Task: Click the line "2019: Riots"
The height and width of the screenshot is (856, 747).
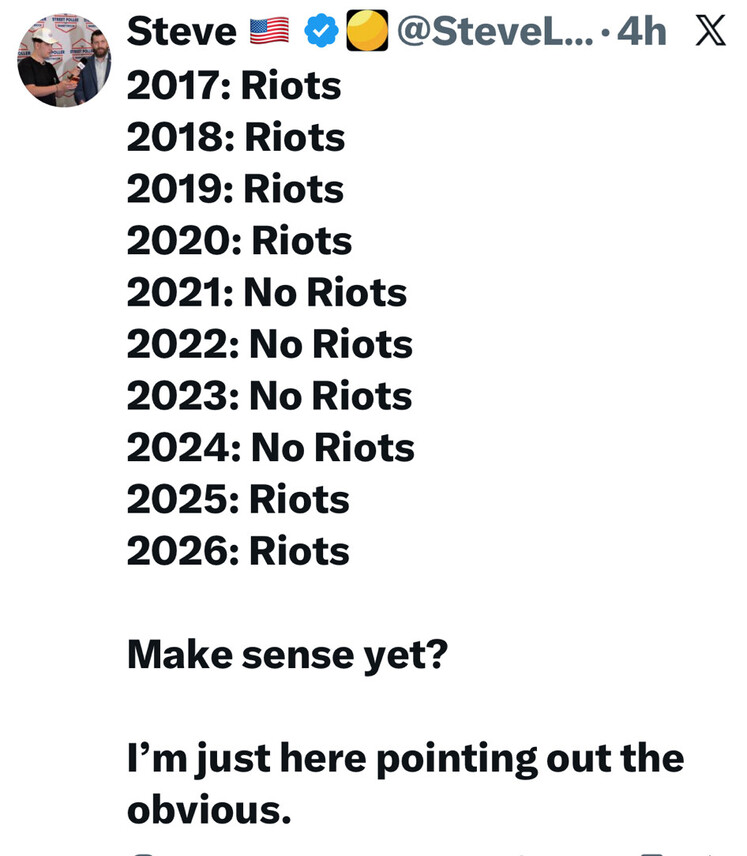Action: (x=236, y=189)
